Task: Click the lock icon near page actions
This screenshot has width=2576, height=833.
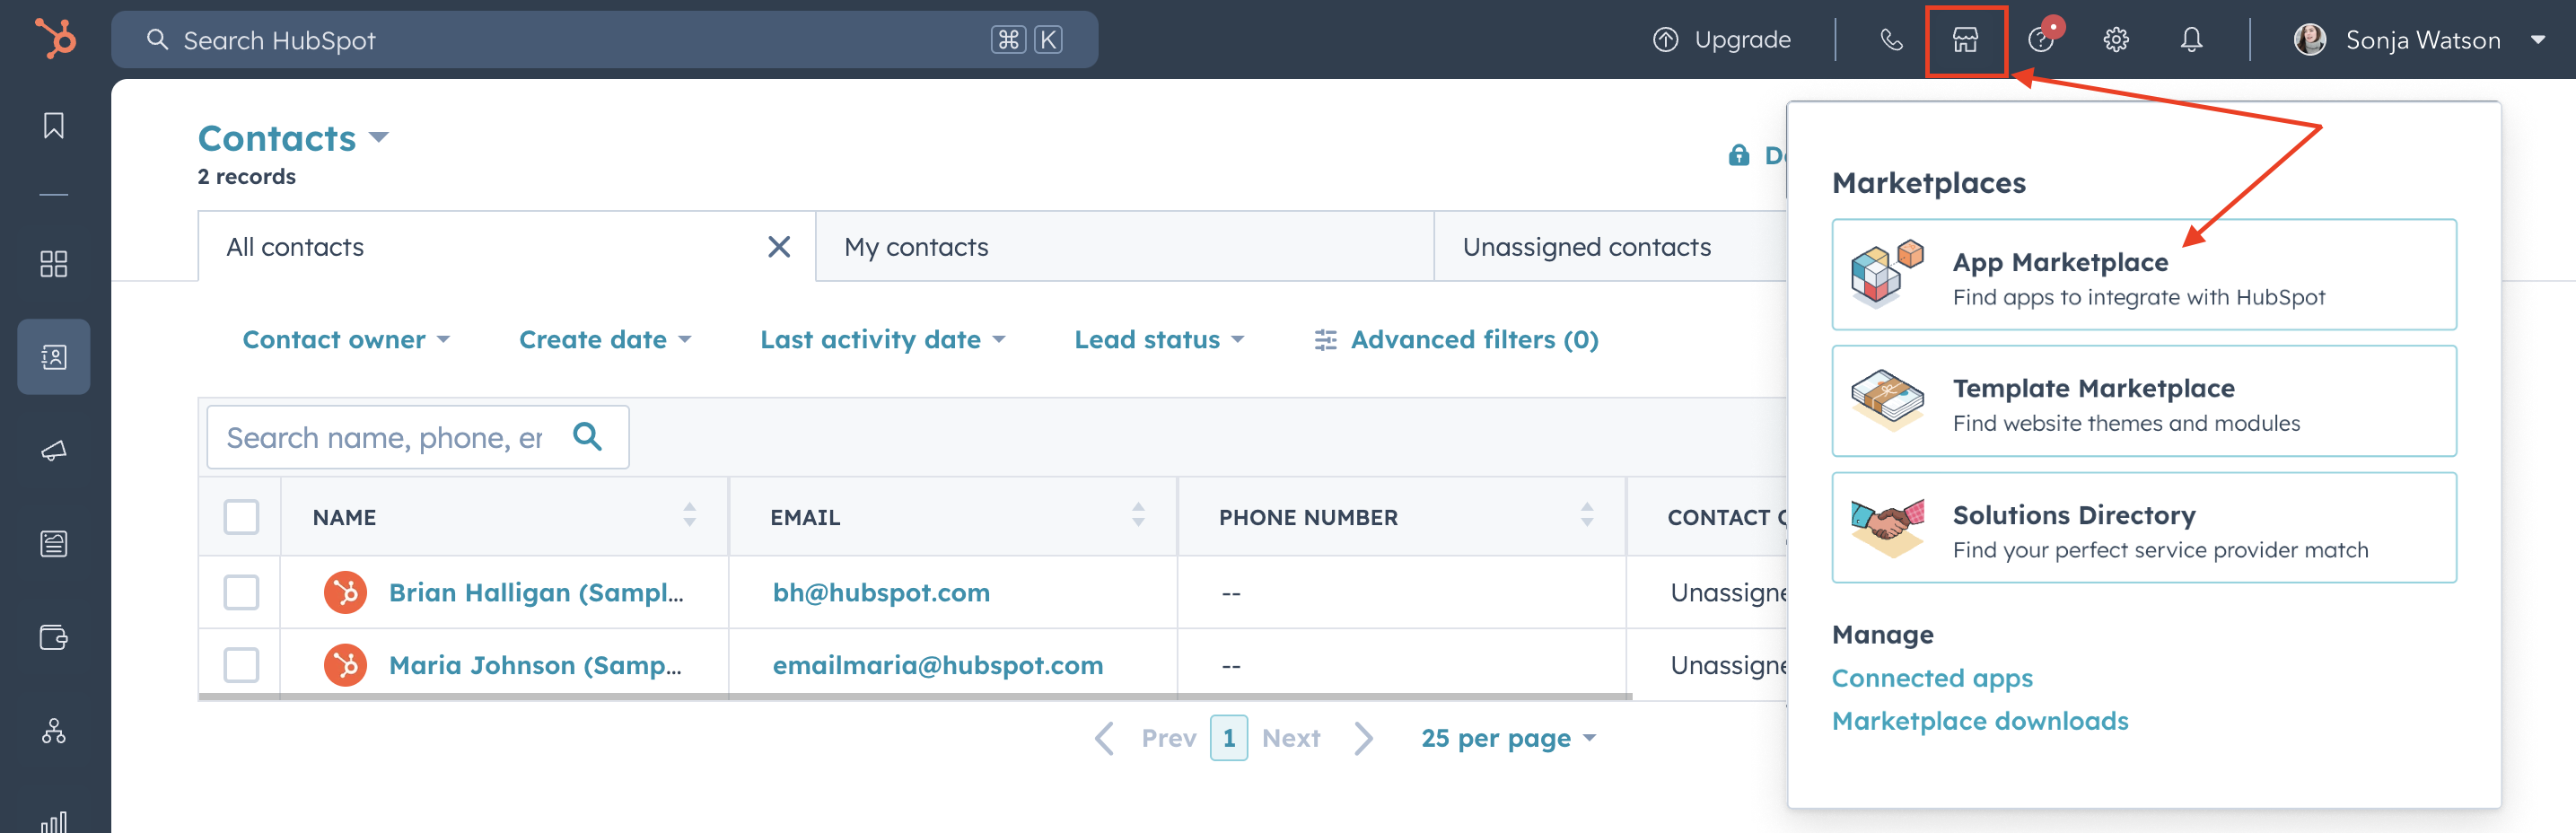Action: [x=1739, y=155]
